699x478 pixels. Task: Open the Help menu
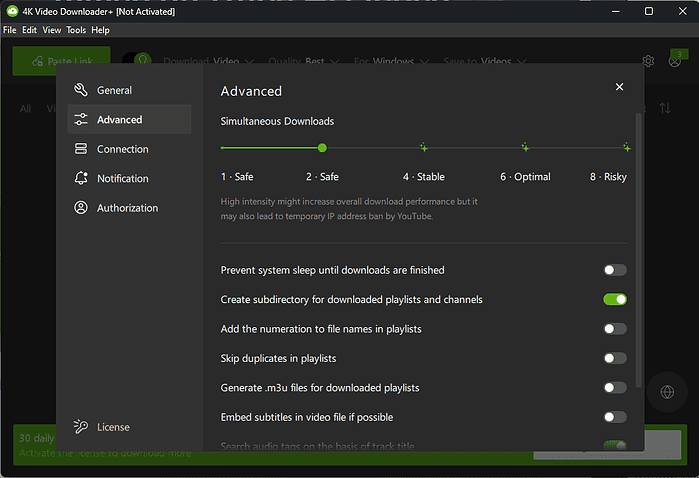pos(100,30)
